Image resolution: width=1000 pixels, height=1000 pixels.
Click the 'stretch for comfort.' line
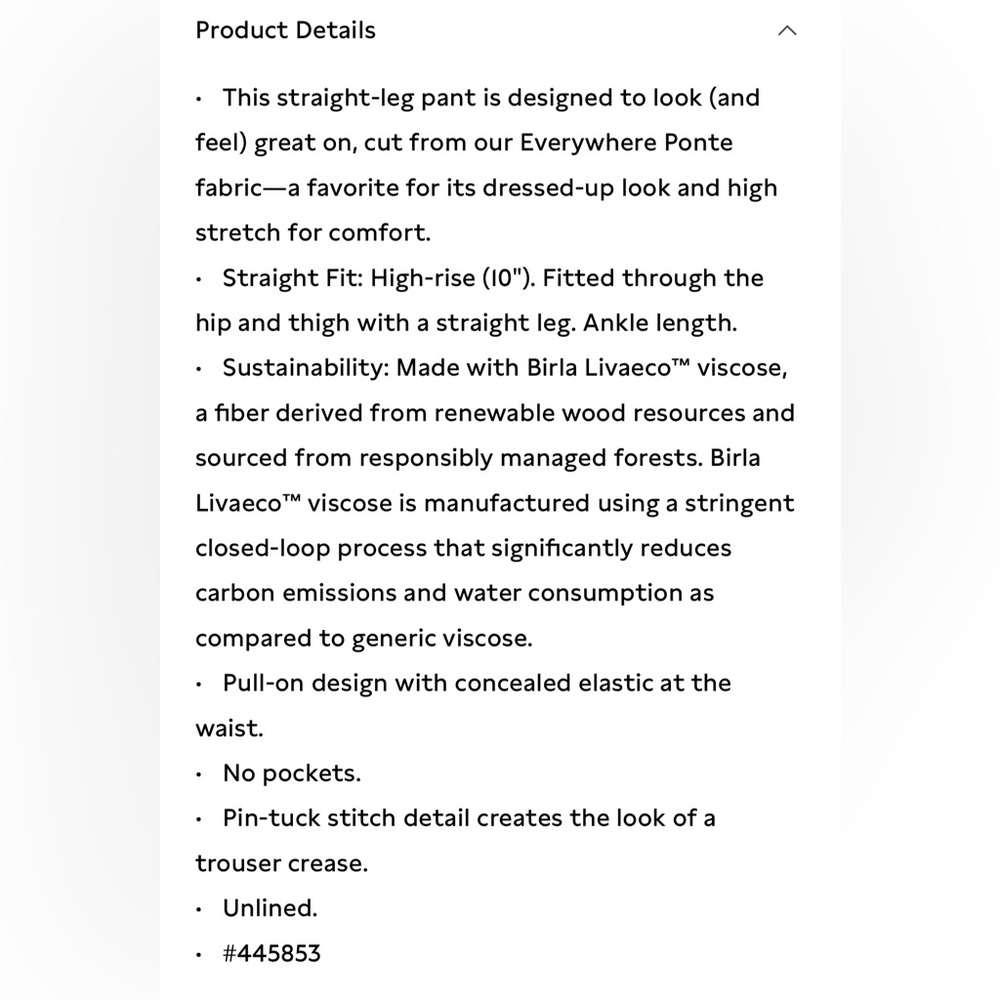[312, 233]
